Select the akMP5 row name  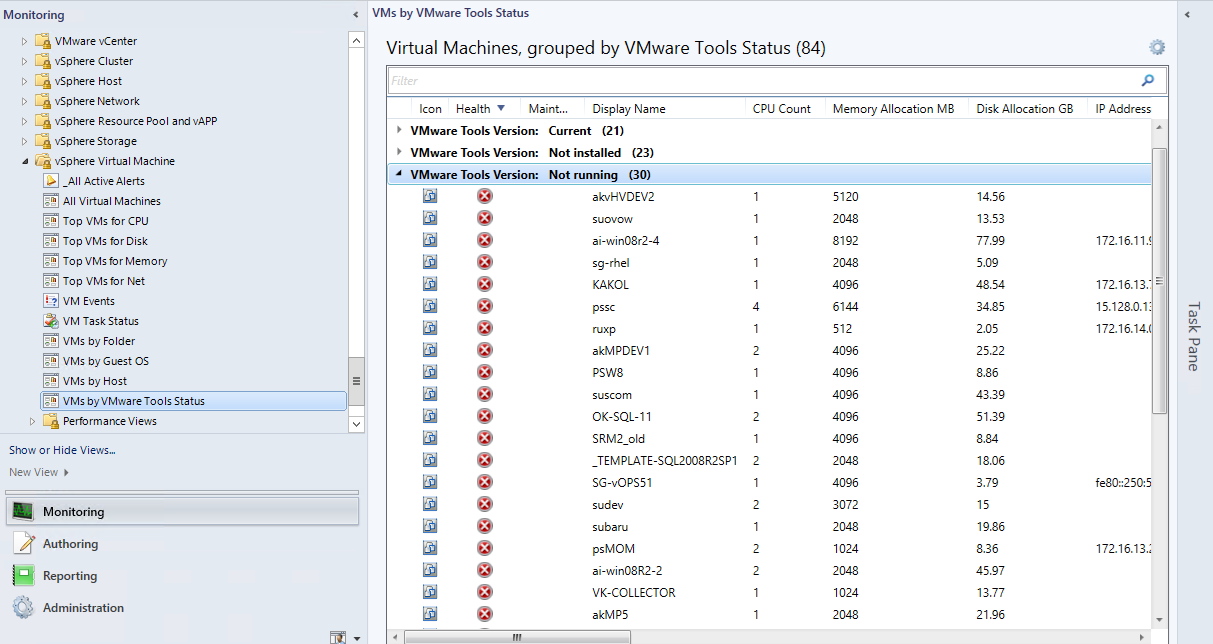coord(610,614)
